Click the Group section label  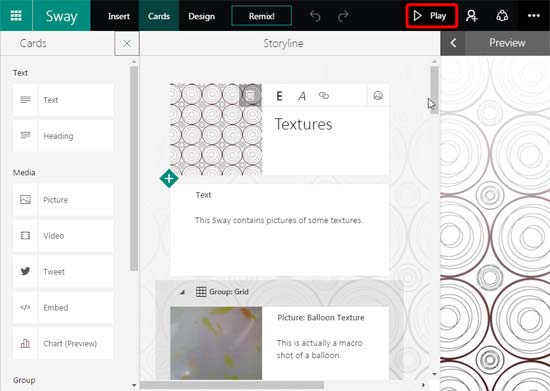[x=24, y=380]
